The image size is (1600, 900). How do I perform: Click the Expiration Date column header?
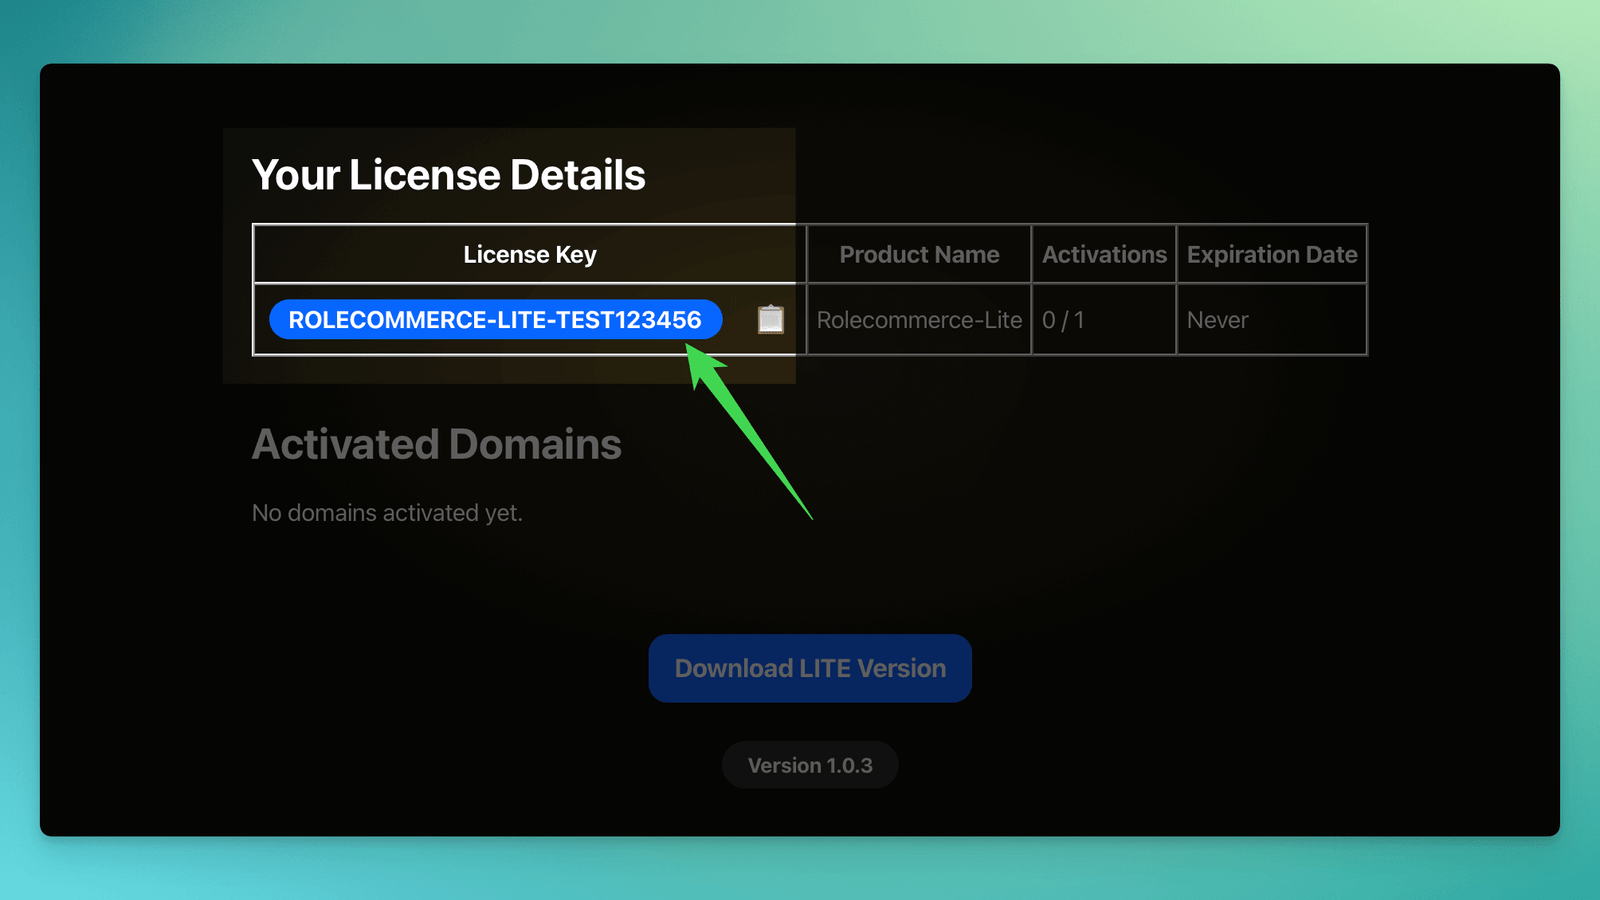point(1272,254)
